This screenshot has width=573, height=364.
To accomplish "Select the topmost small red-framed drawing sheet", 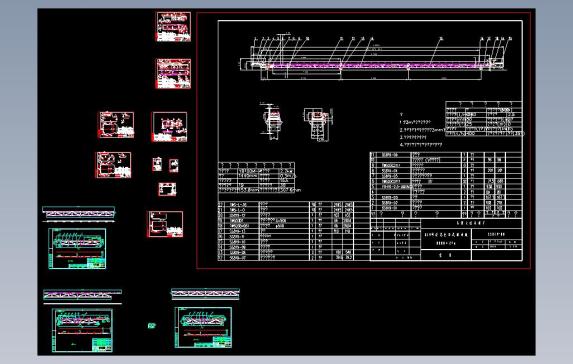I will click(x=174, y=26).
